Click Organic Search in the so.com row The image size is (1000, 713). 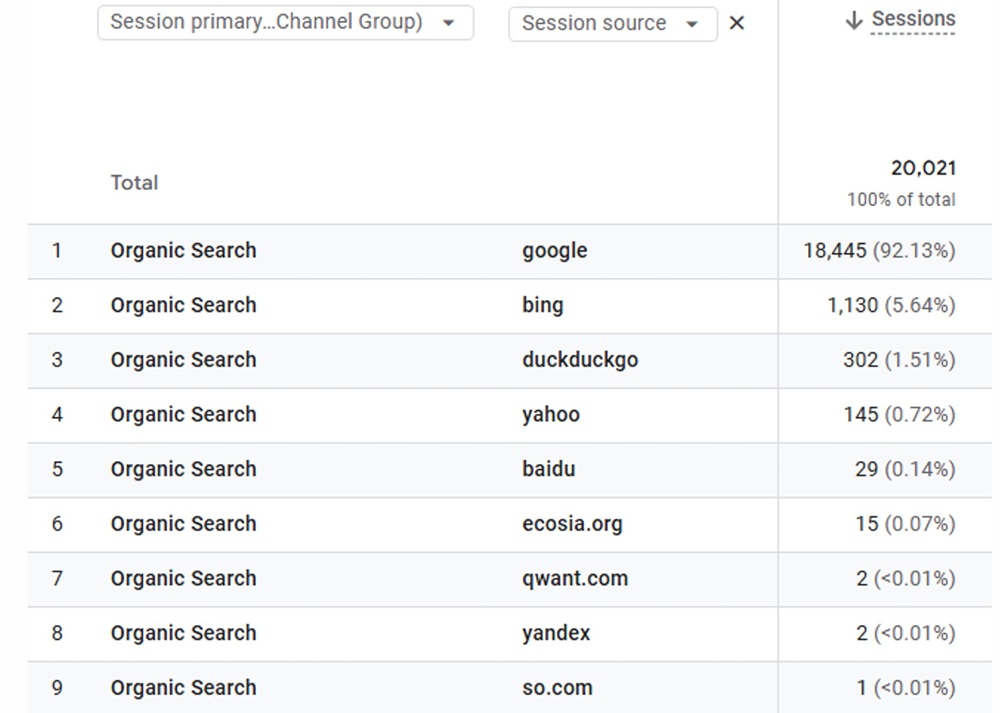pyautogui.click(x=184, y=688)
